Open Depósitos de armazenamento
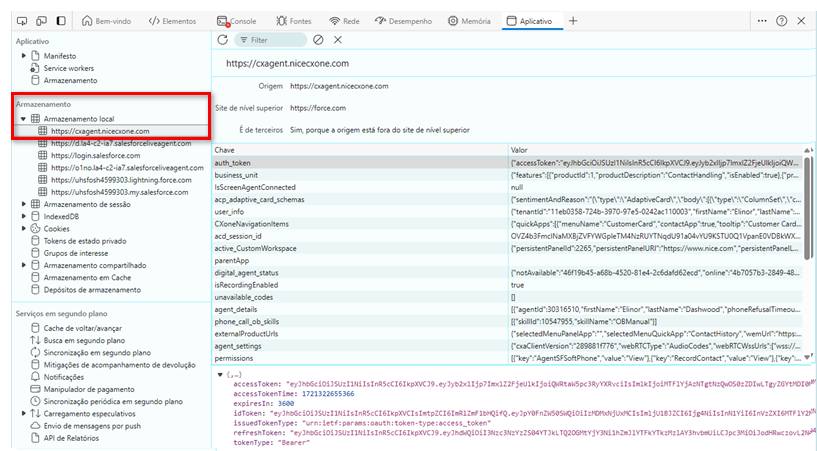Viewport: 817px width, 451px height. pyautogui.click(x=92, y=290)
